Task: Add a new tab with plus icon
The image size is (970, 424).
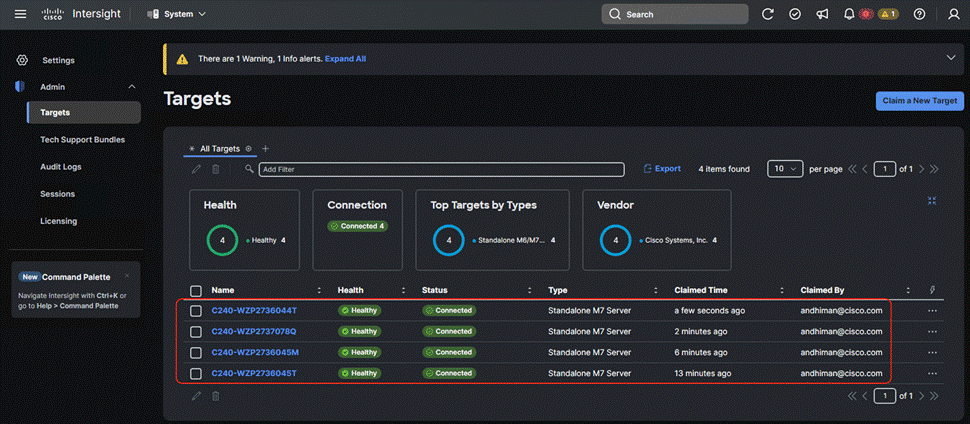Action: click(x=265, y=149)
